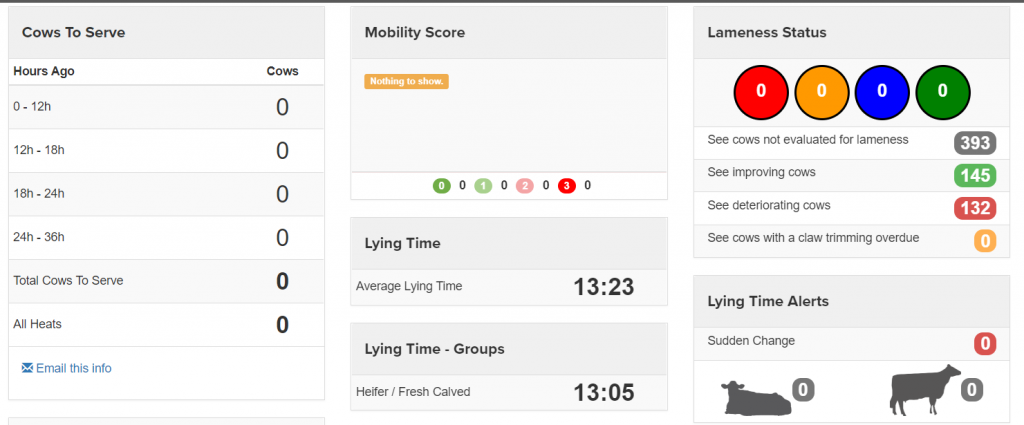Select the blue lameness status circle
Screen dimensions: 1024x425
click(x=881, y=91)
